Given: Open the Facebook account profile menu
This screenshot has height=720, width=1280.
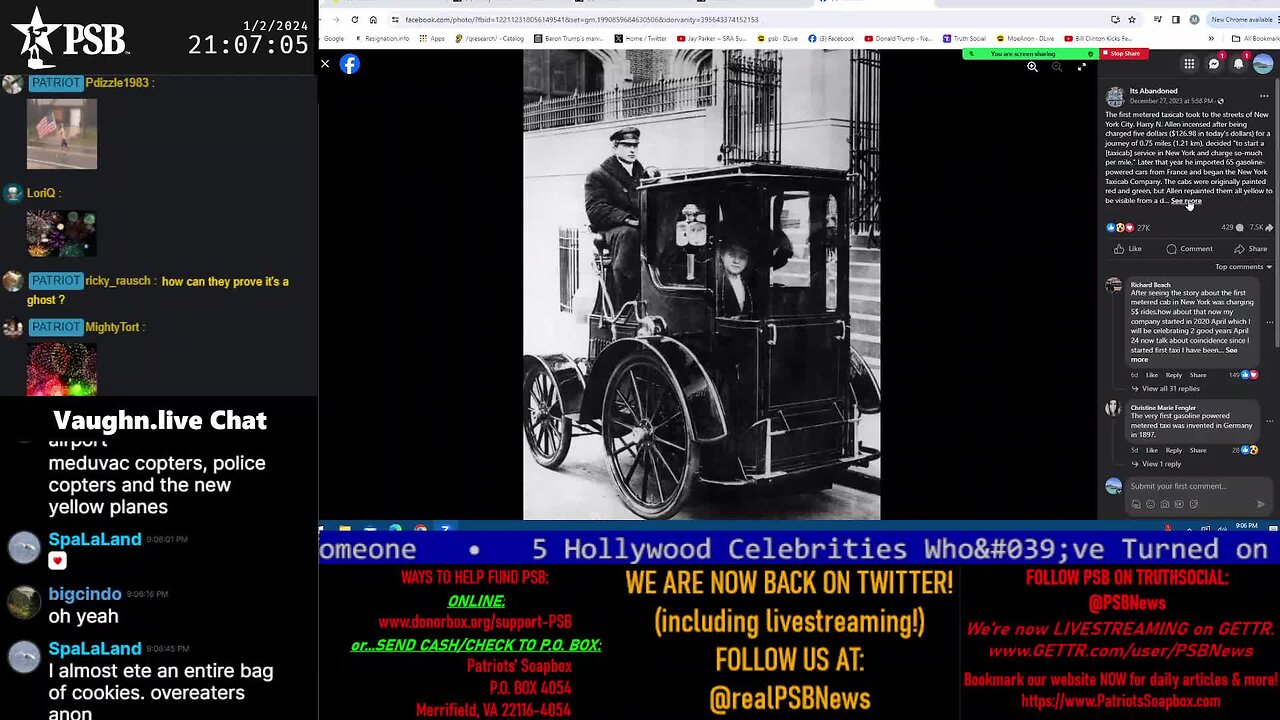Looking at the screenshot, I should (1263, 64).
